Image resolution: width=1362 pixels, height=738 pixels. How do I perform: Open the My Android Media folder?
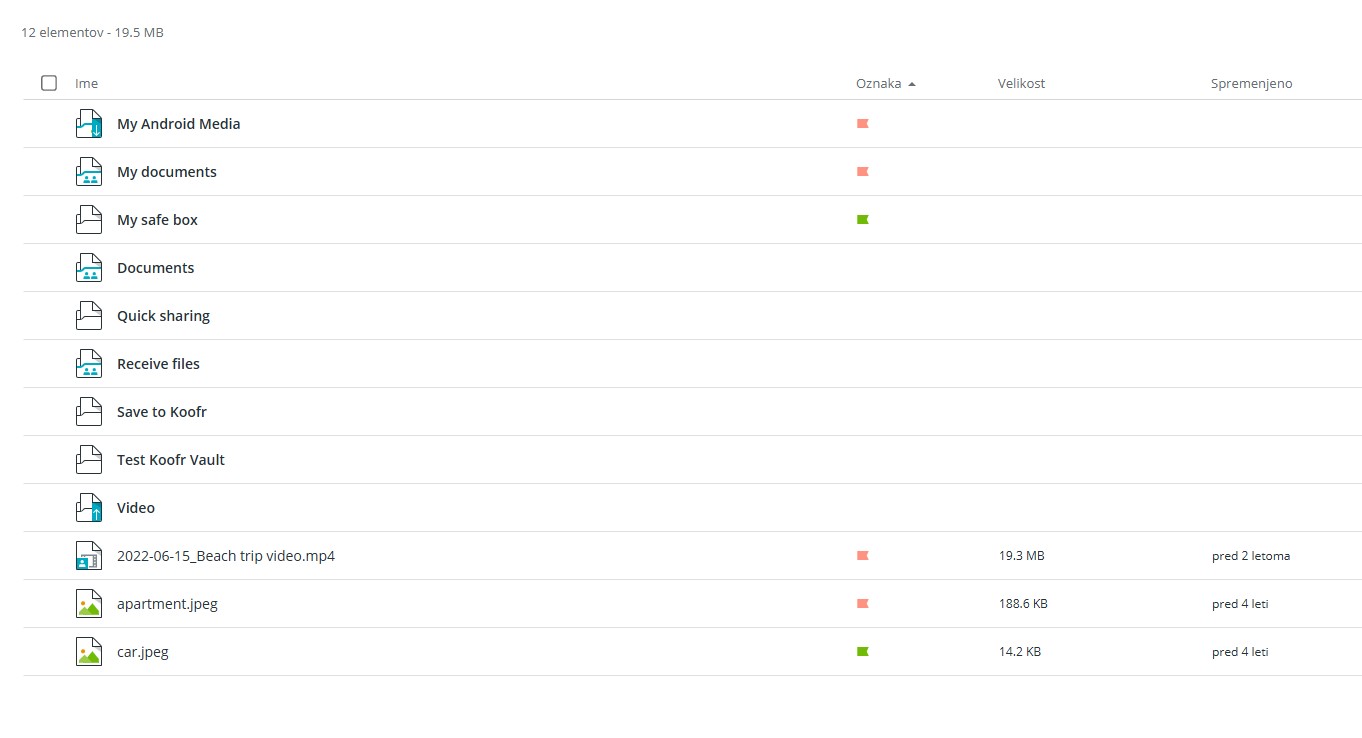click(179, 124)
